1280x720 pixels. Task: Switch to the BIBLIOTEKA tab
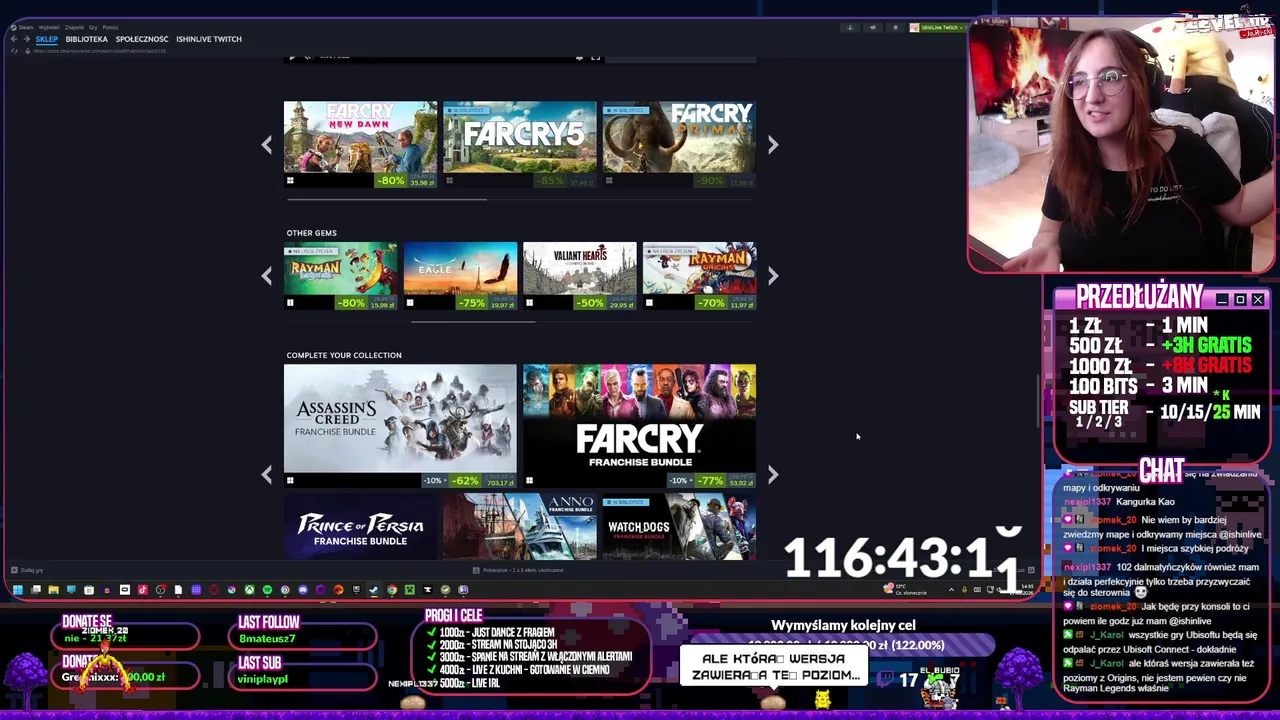pos(87,39)
